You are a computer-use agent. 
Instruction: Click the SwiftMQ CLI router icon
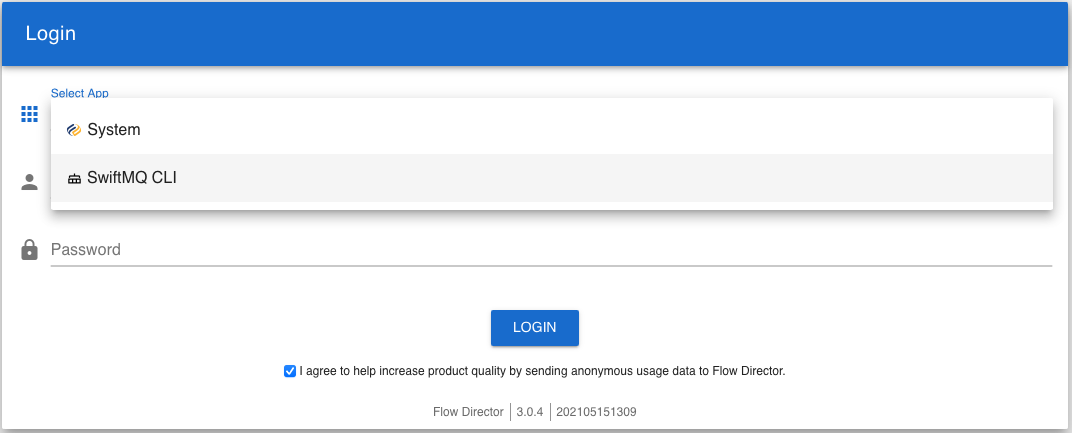tap(74, 179)
